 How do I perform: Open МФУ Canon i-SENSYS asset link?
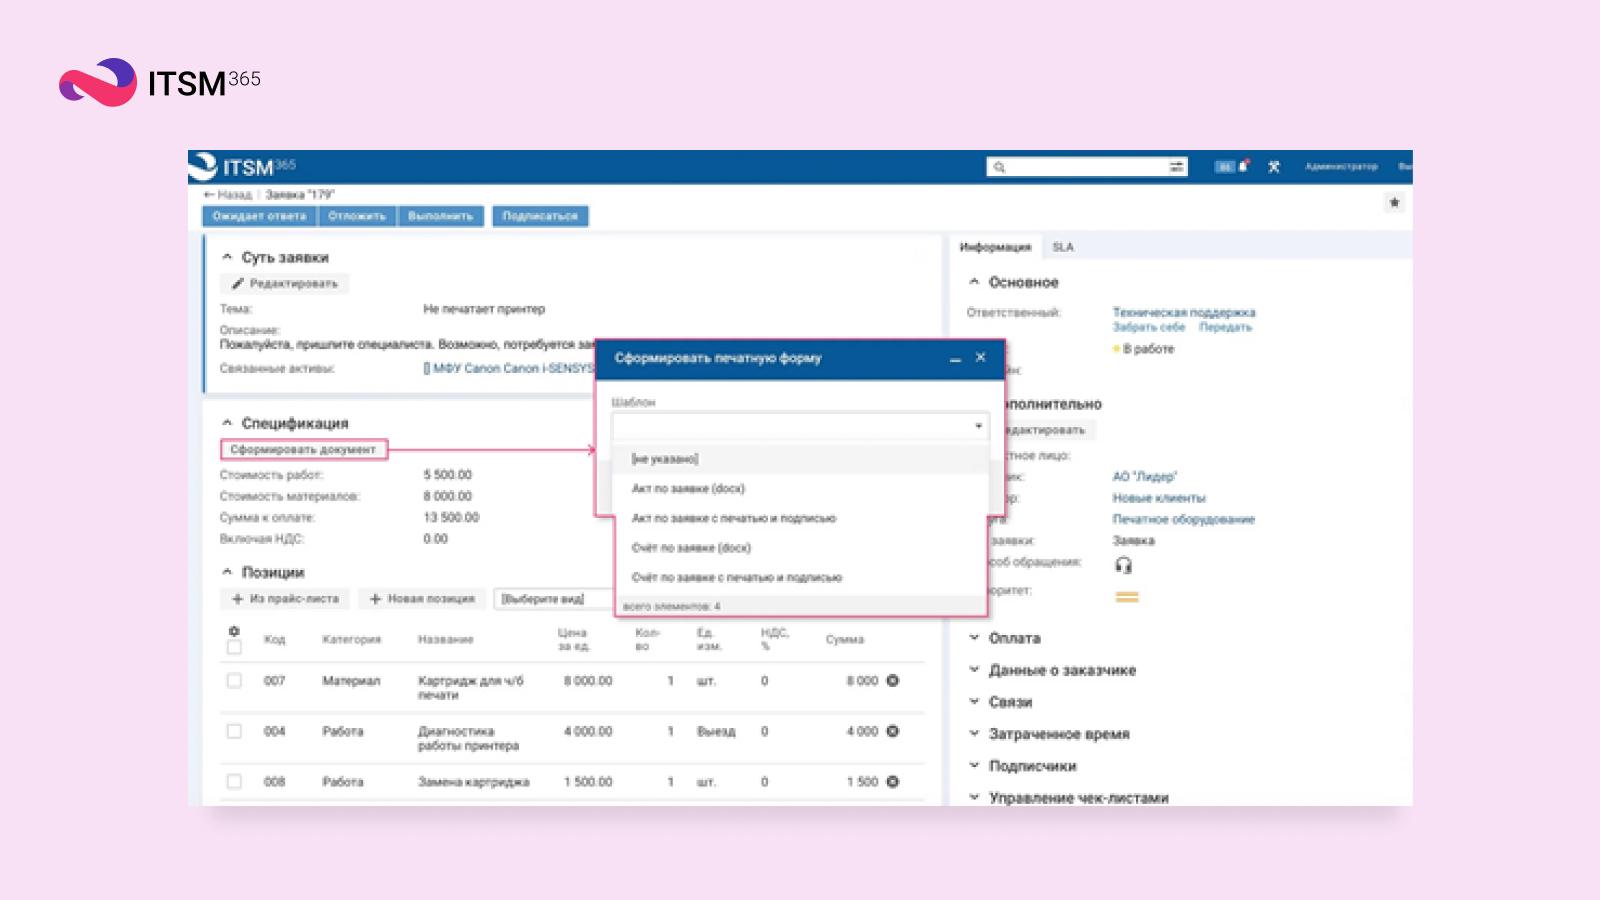(x=509, y=369)
